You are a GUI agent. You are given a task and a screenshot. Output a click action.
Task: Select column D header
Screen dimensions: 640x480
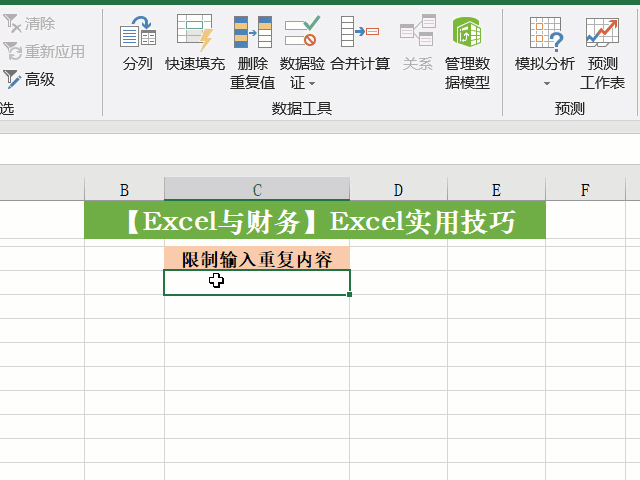pyautogui.click(x=398, y=189)
